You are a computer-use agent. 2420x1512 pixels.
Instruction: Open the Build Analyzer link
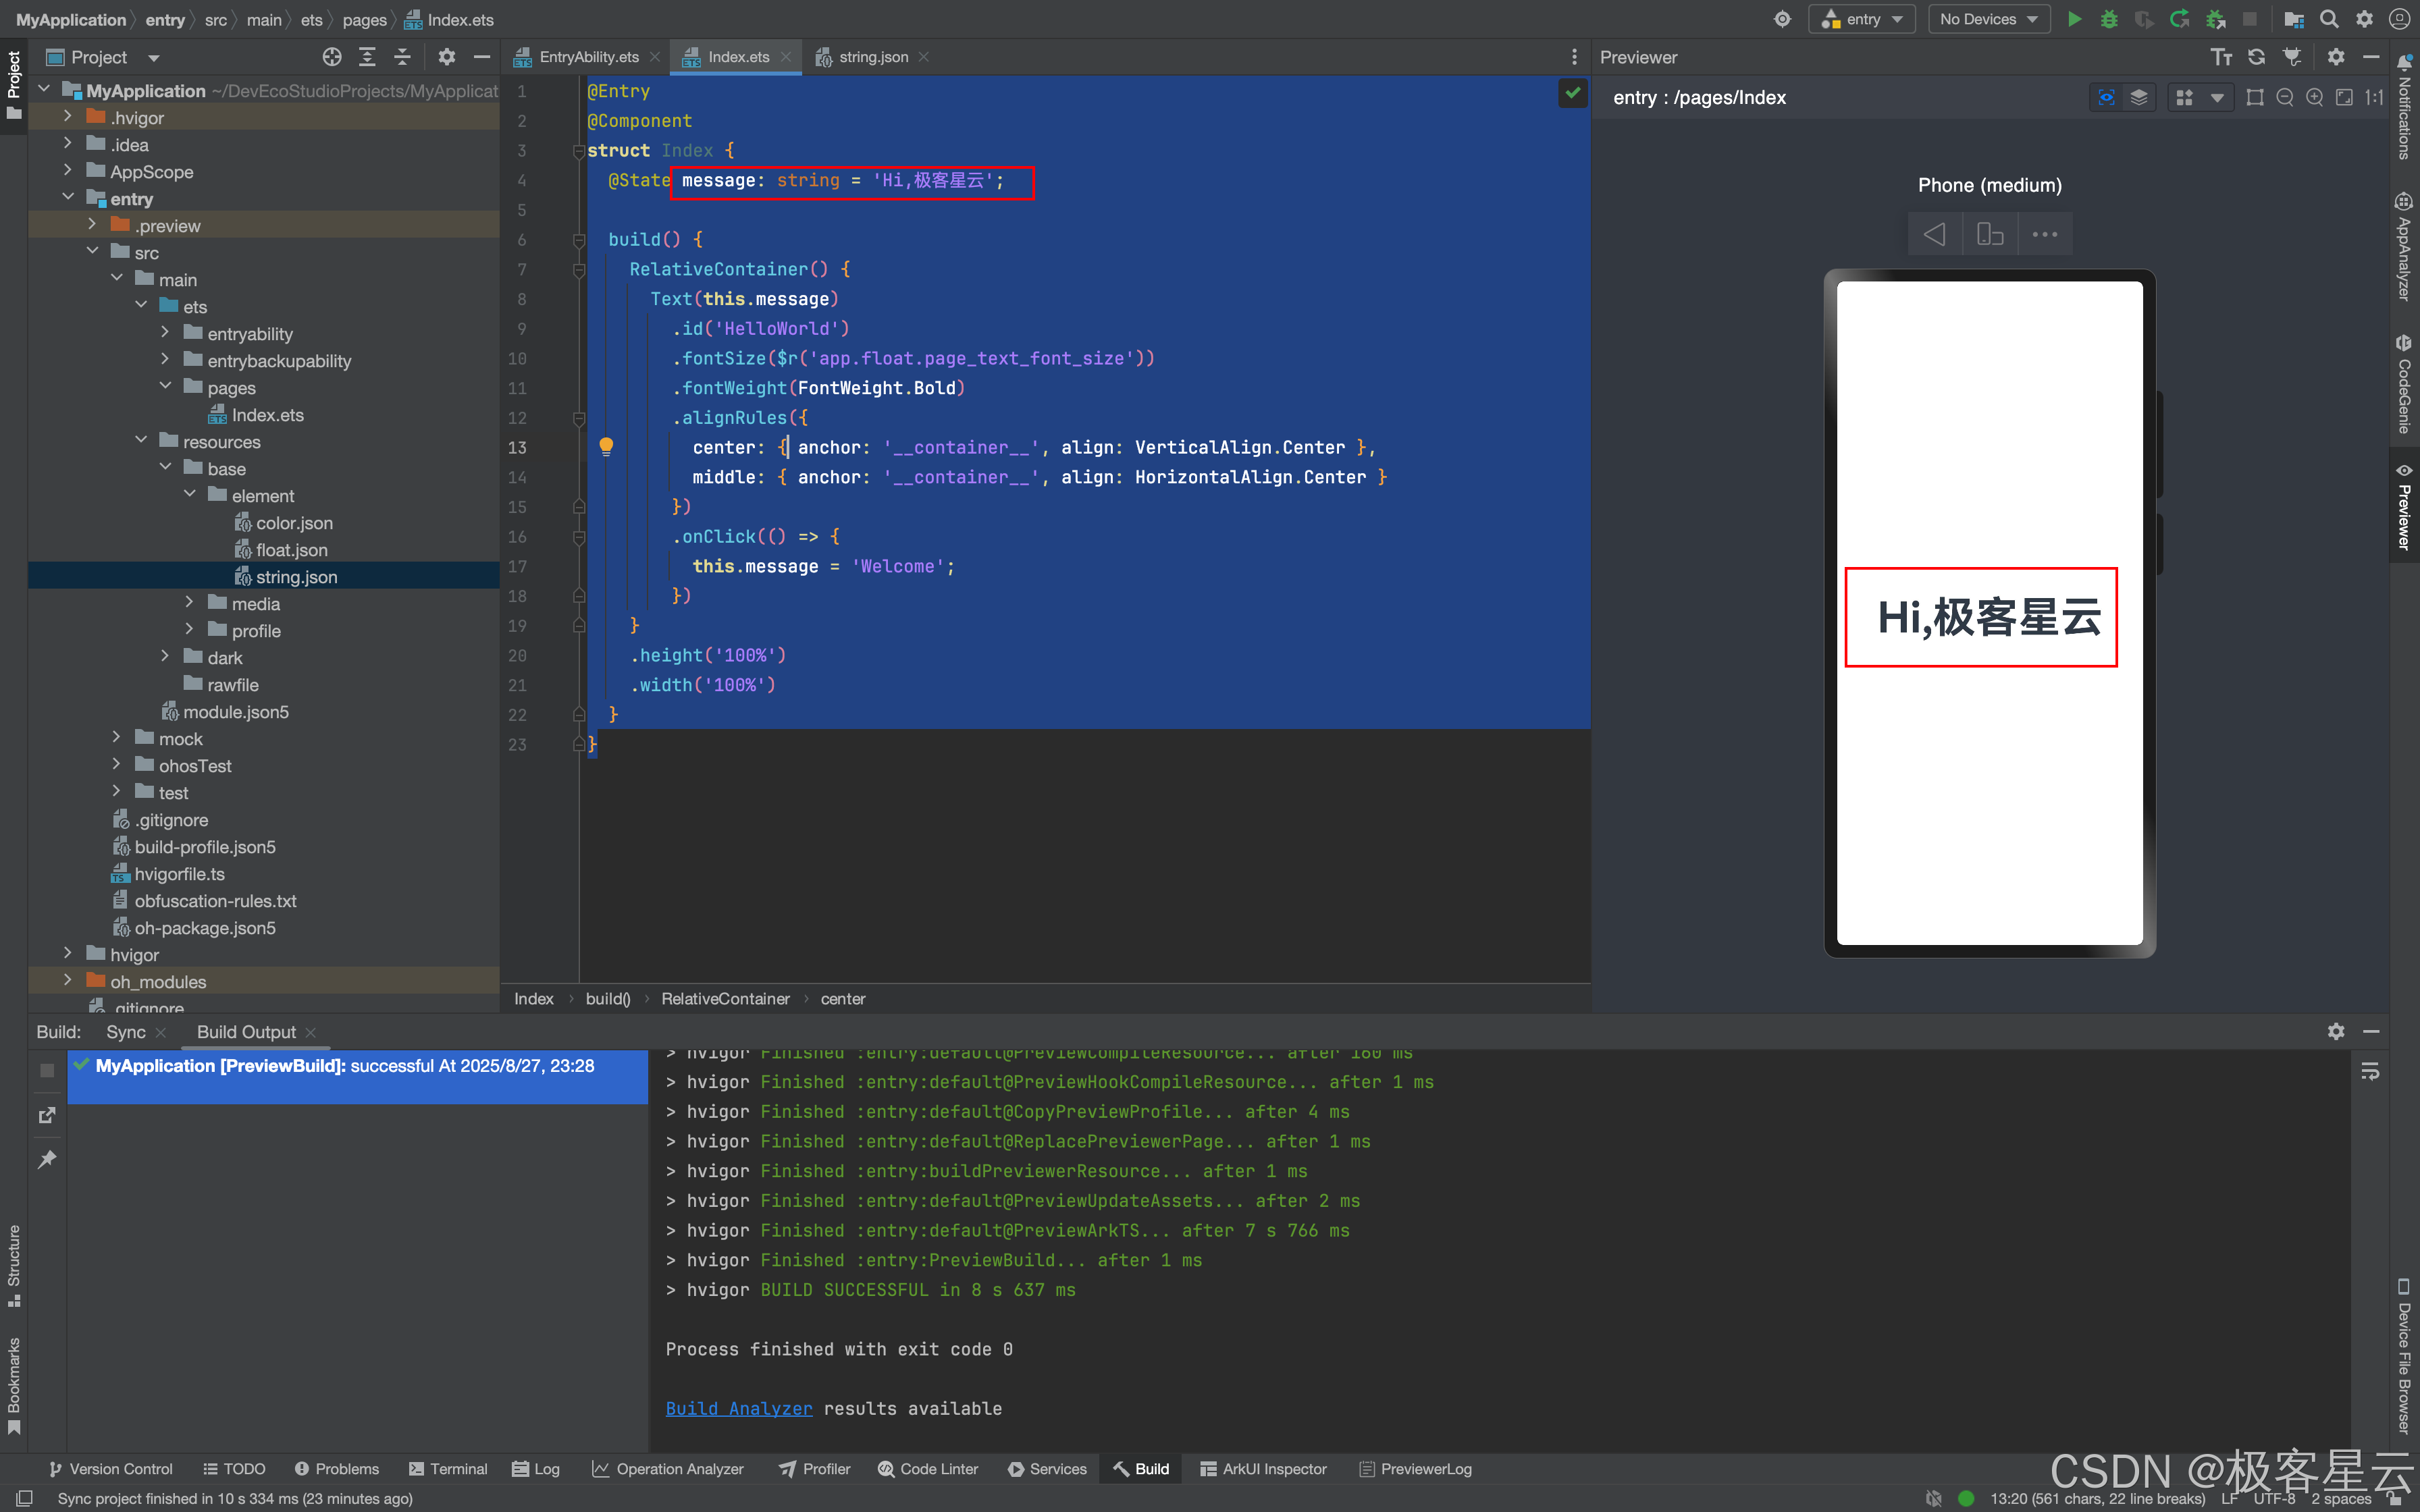(x=739, y=1408)
